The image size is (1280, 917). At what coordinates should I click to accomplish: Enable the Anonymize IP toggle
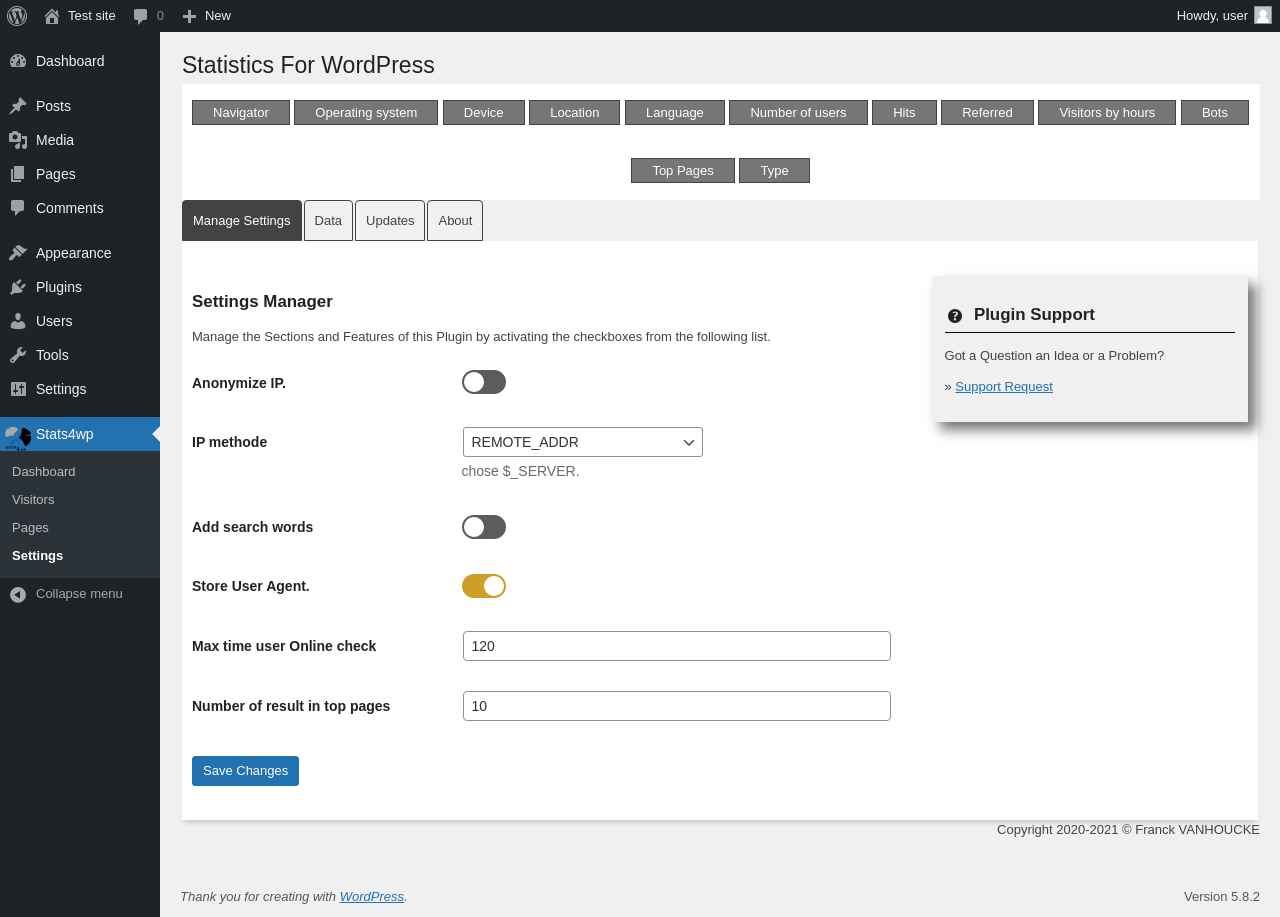pos(484,382)
